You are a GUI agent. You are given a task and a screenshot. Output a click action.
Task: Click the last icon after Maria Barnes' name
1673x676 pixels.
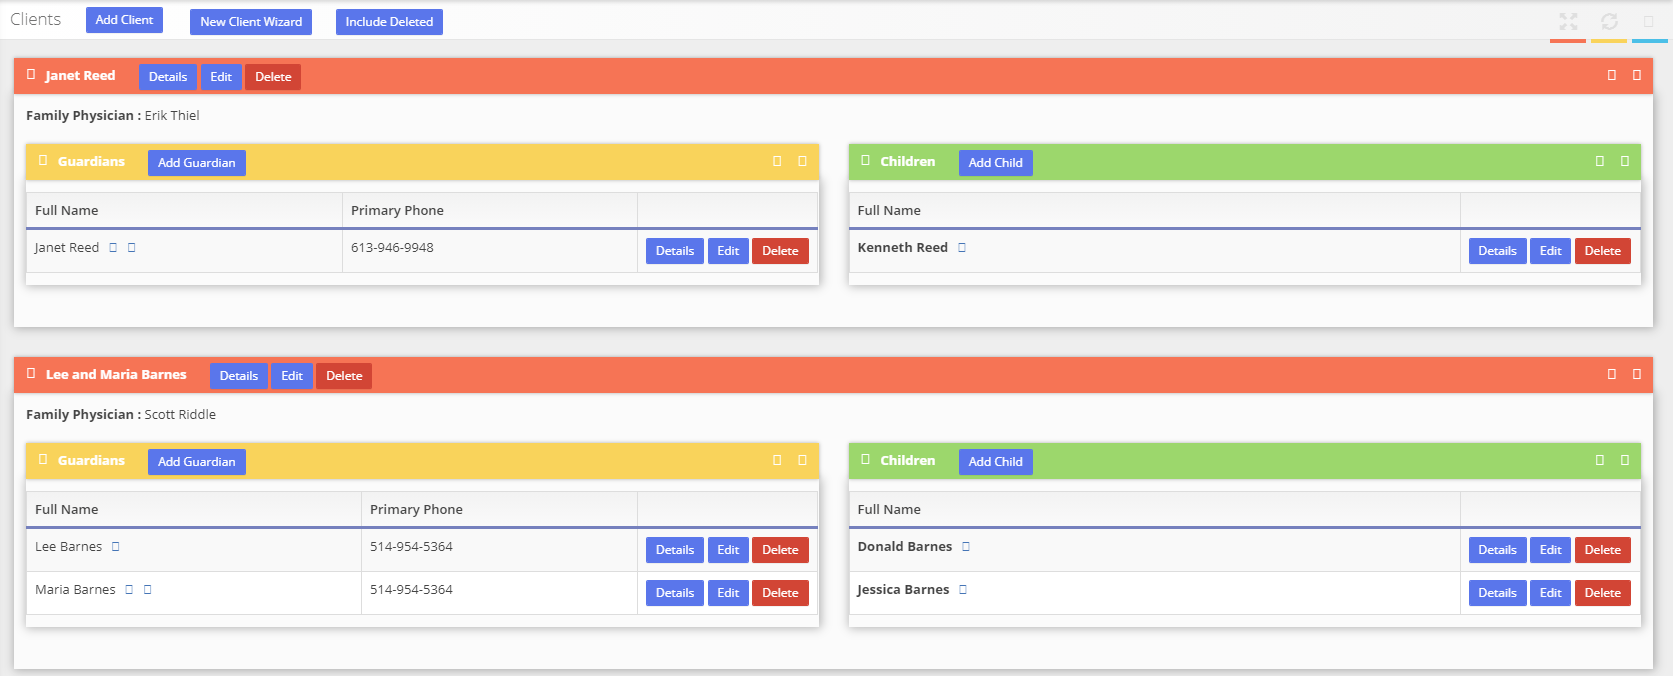coord(148,590)
